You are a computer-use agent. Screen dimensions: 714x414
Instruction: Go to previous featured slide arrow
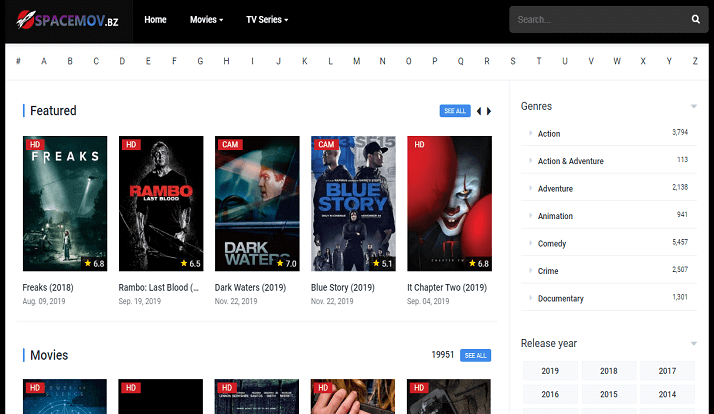[478, 111]
